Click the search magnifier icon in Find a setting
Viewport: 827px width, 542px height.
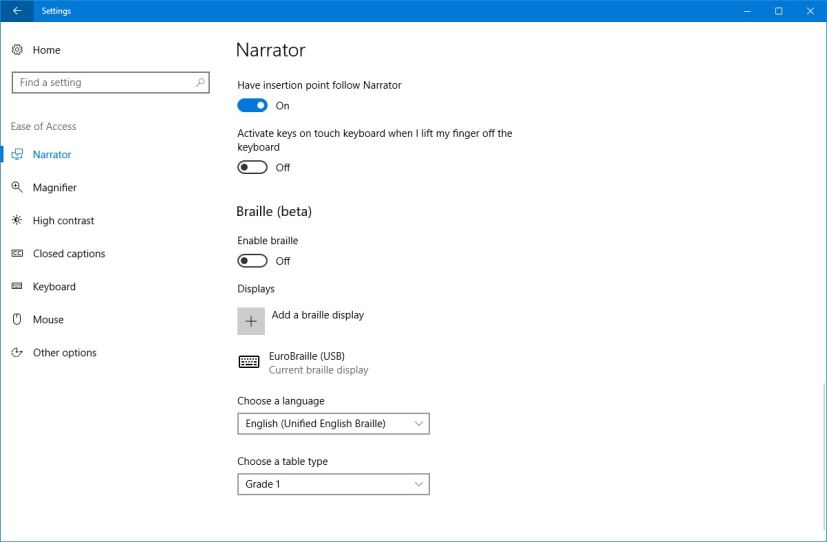tap(200, 82)
